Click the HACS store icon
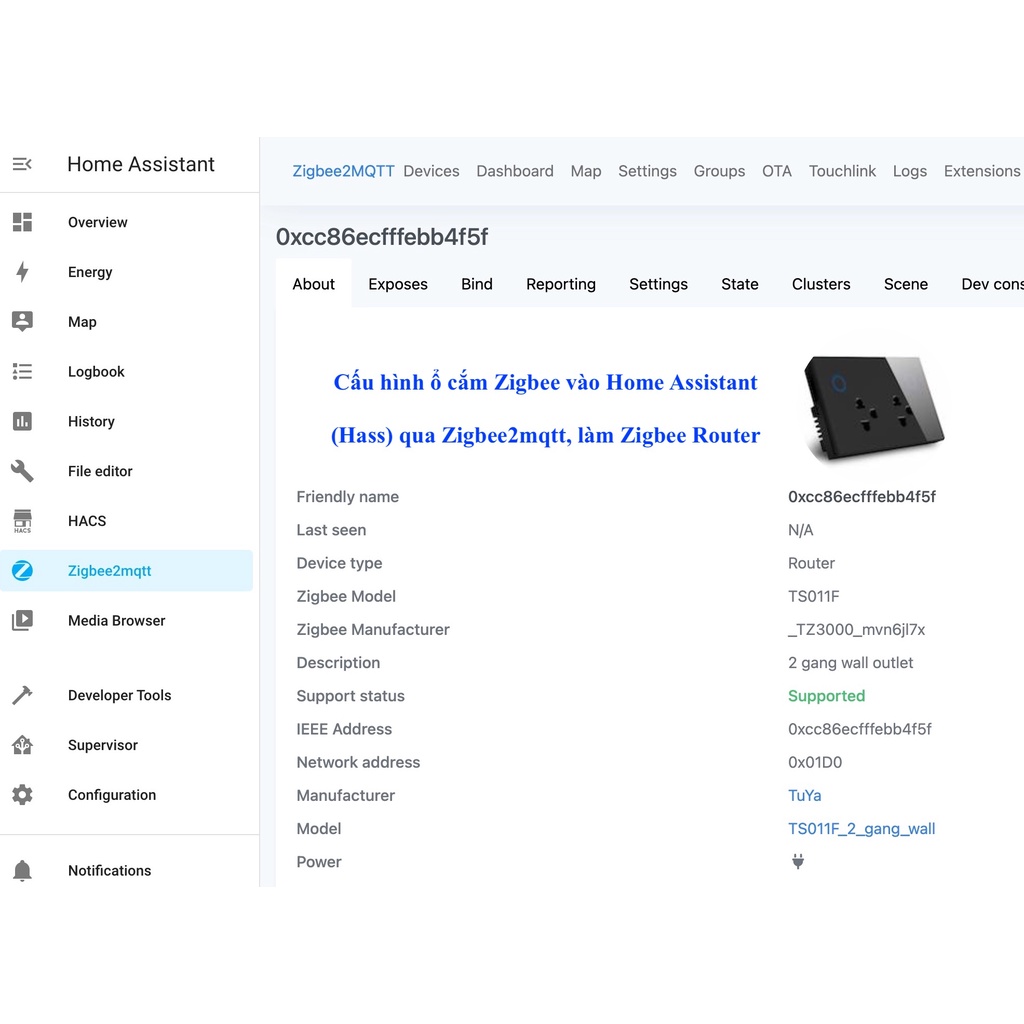1024x1024 pixels. point(22,521)
